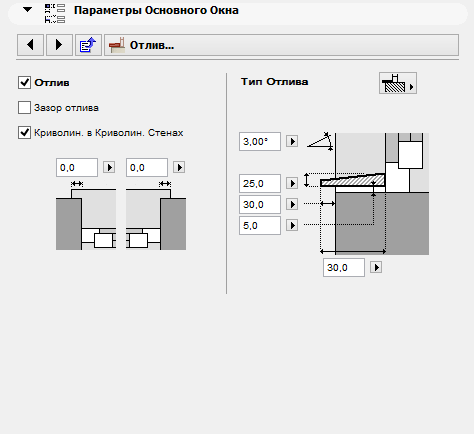Go to next settings page arrow
The width and height of the screenshot is (474, 434).
point(59,45)
